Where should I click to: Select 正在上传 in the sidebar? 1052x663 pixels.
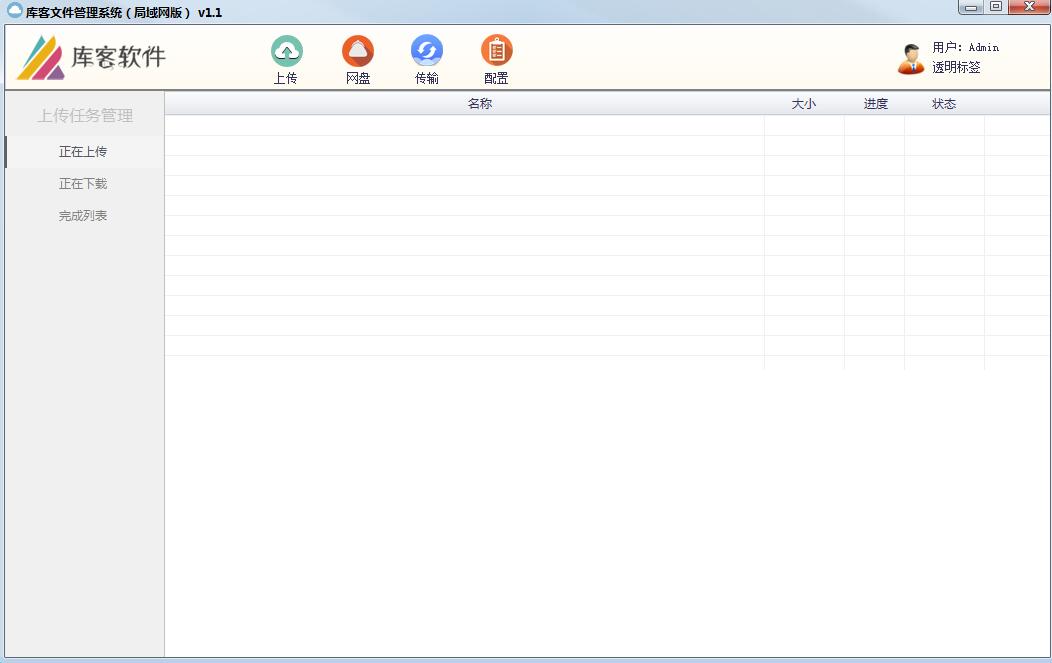pos(84,152)
